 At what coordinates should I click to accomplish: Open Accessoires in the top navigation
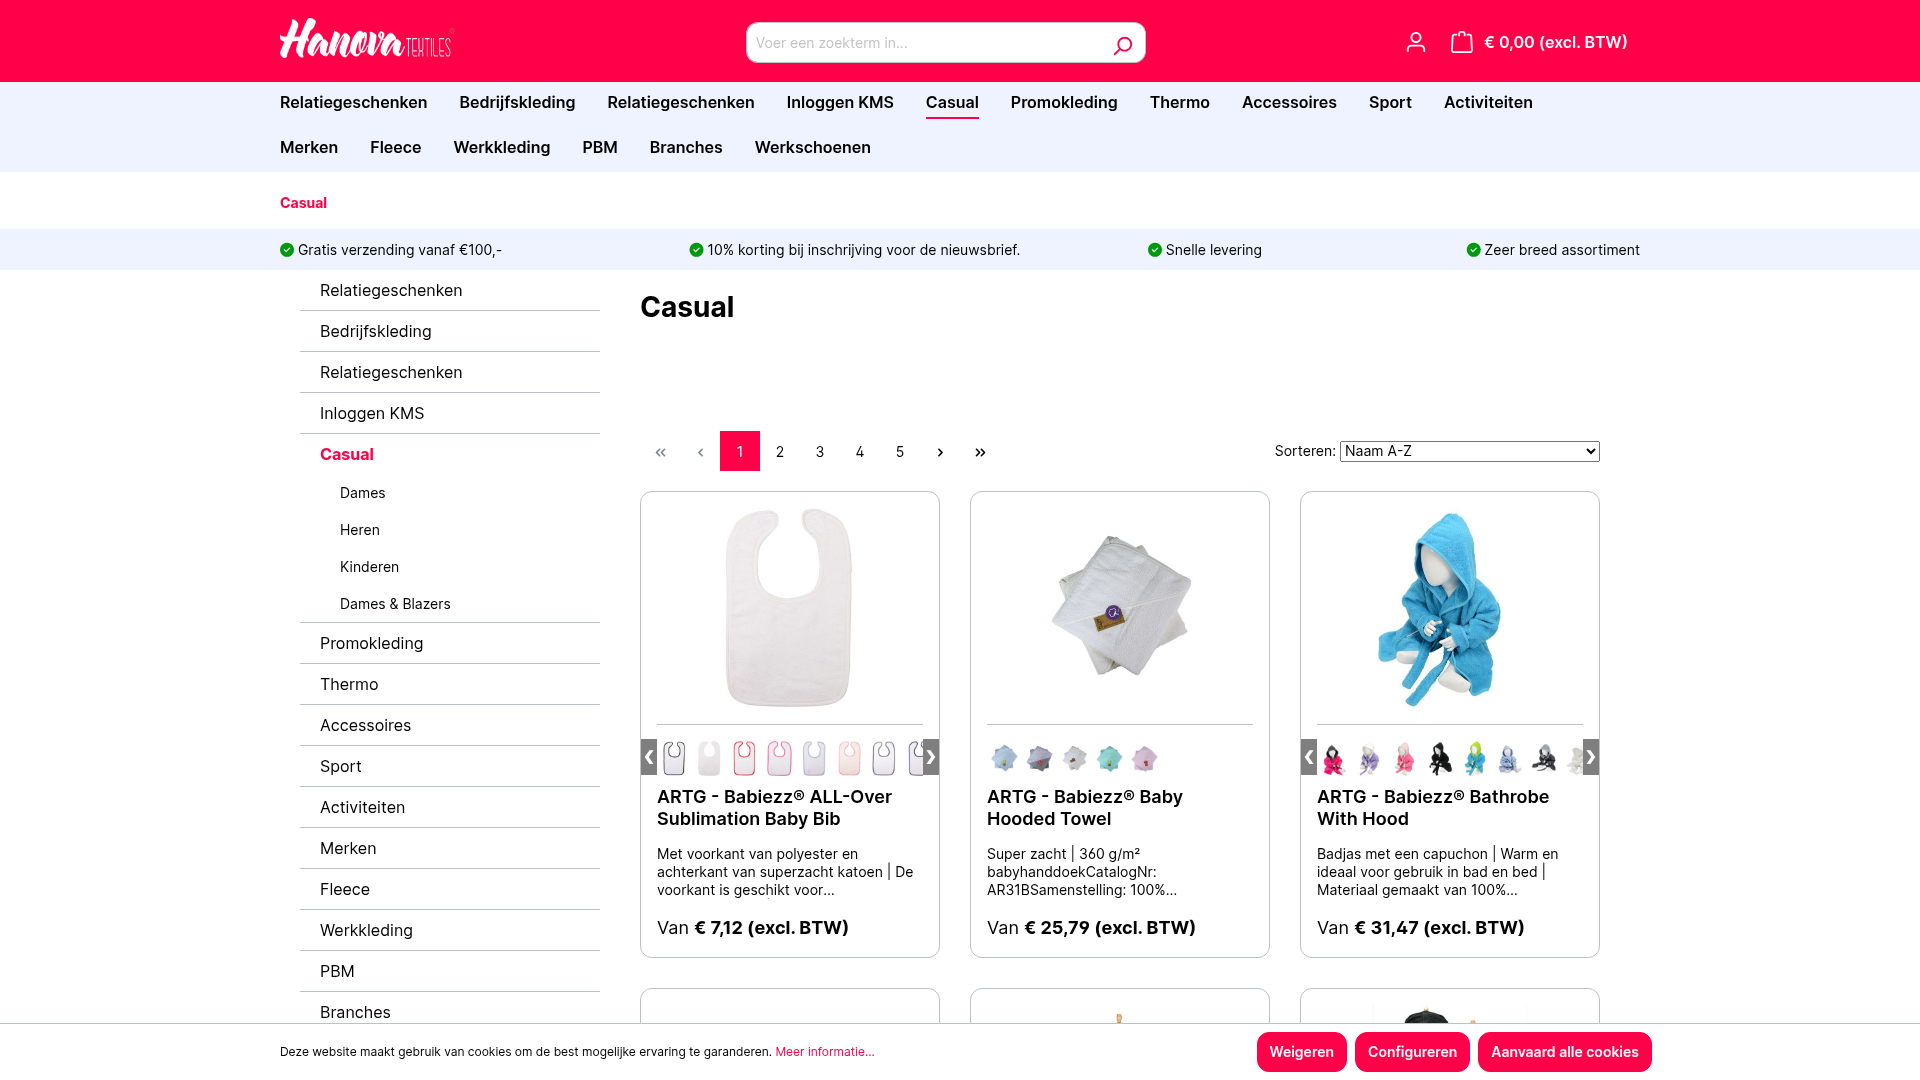pyautogui.click(x=1289, y=102)
